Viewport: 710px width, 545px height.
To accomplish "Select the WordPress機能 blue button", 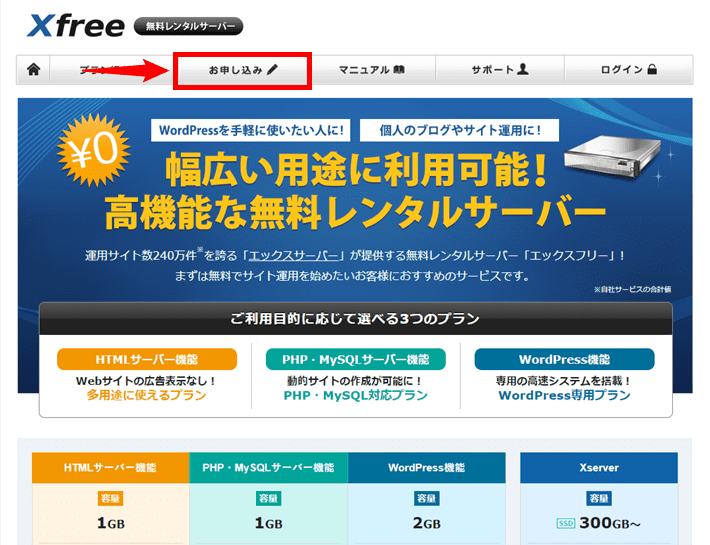I will click(x=564, y=359).
